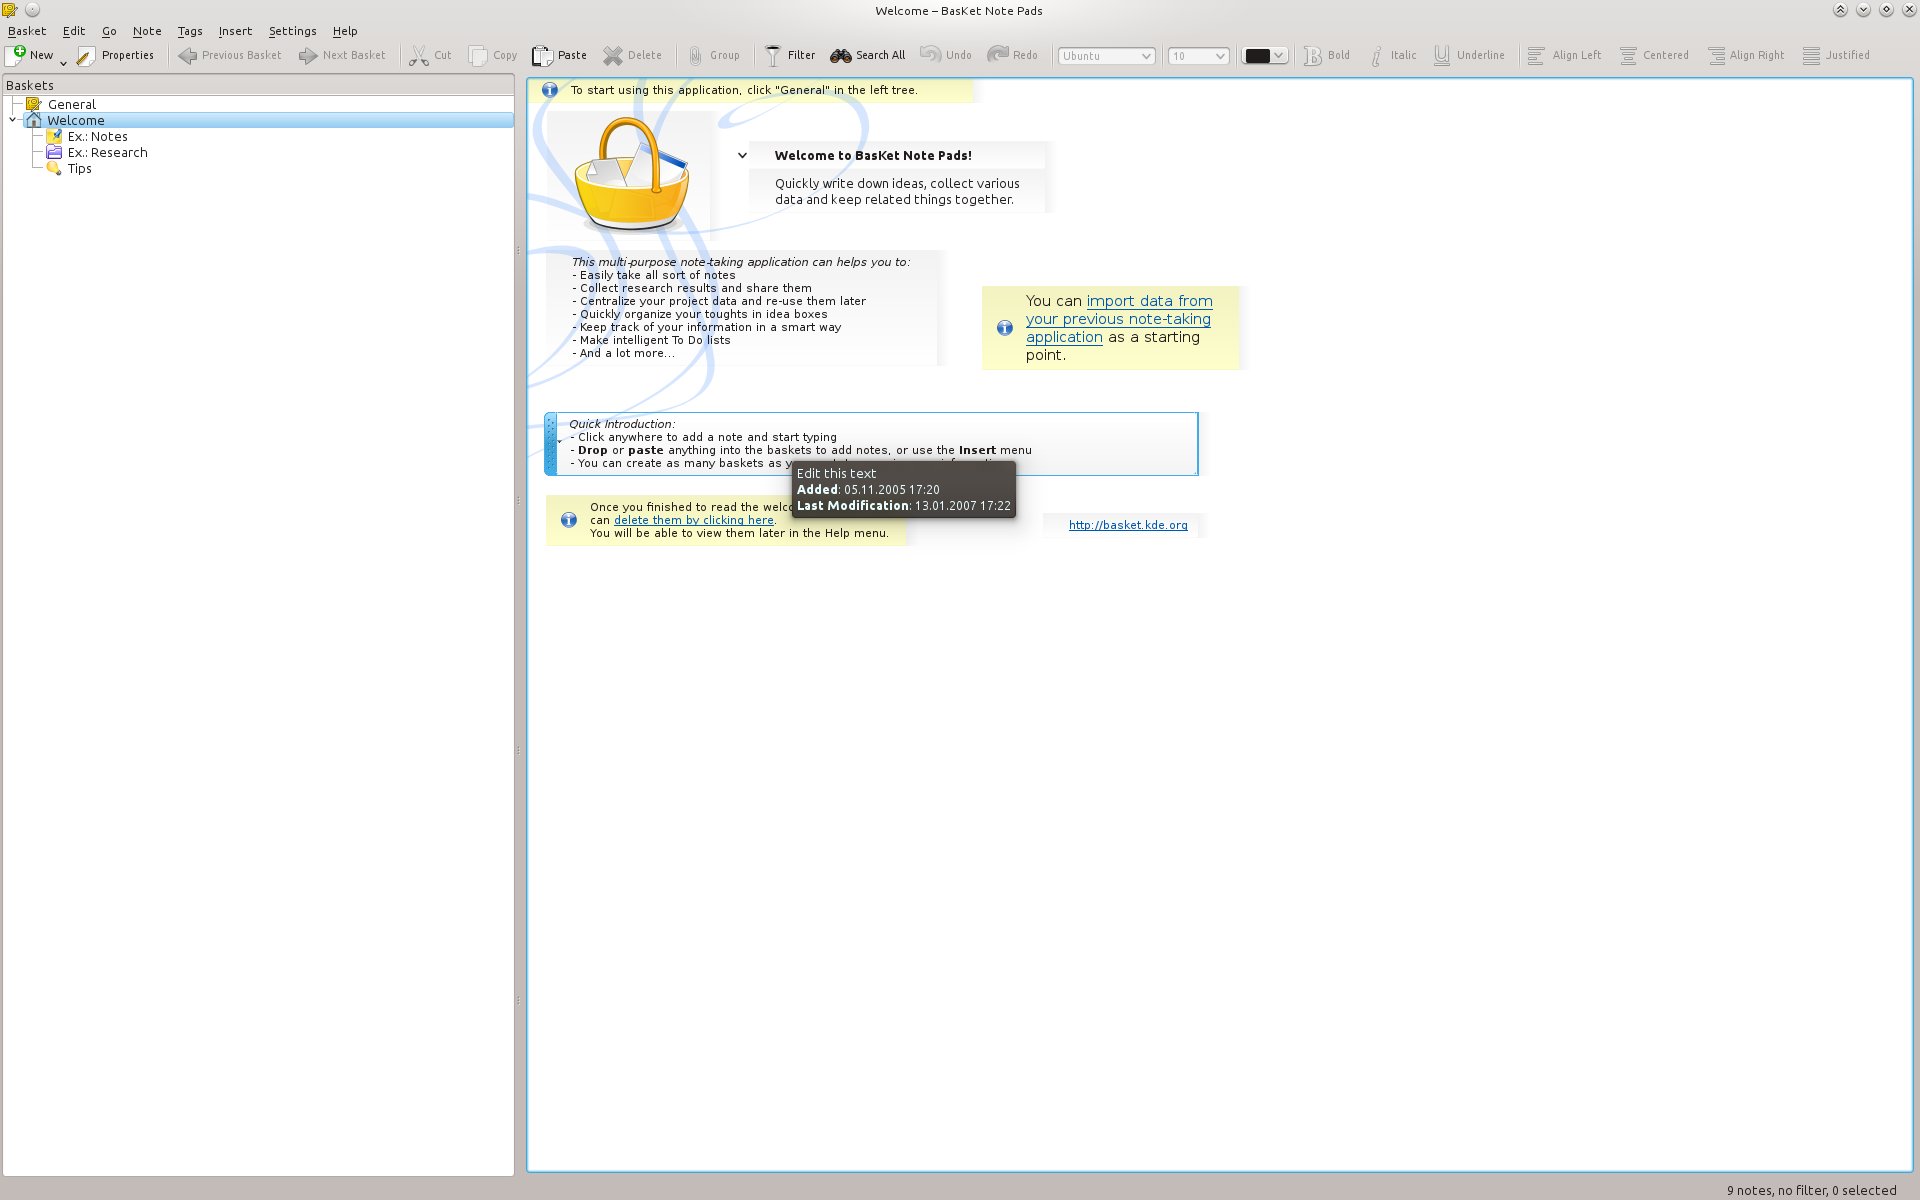Image resolution: width=1920 pixels, height=1200 pixels.
Task: Open the Edit menu
Action: point(74,31)
